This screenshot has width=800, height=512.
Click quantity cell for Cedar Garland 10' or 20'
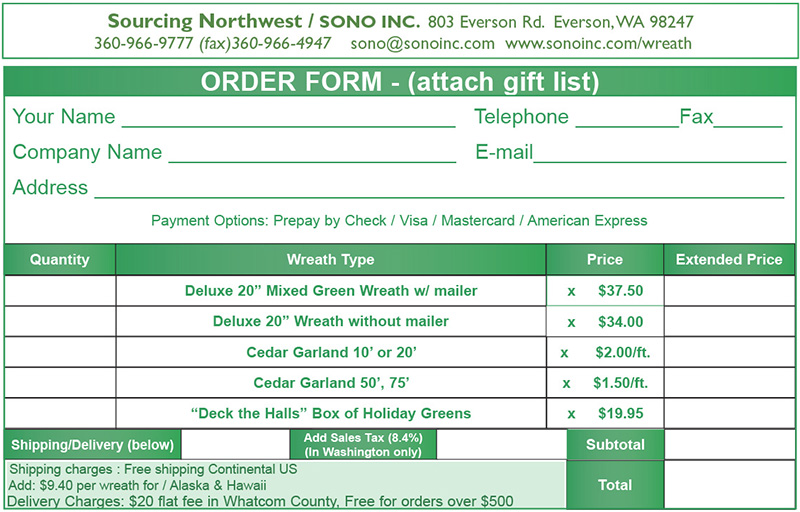click(60, 352)
